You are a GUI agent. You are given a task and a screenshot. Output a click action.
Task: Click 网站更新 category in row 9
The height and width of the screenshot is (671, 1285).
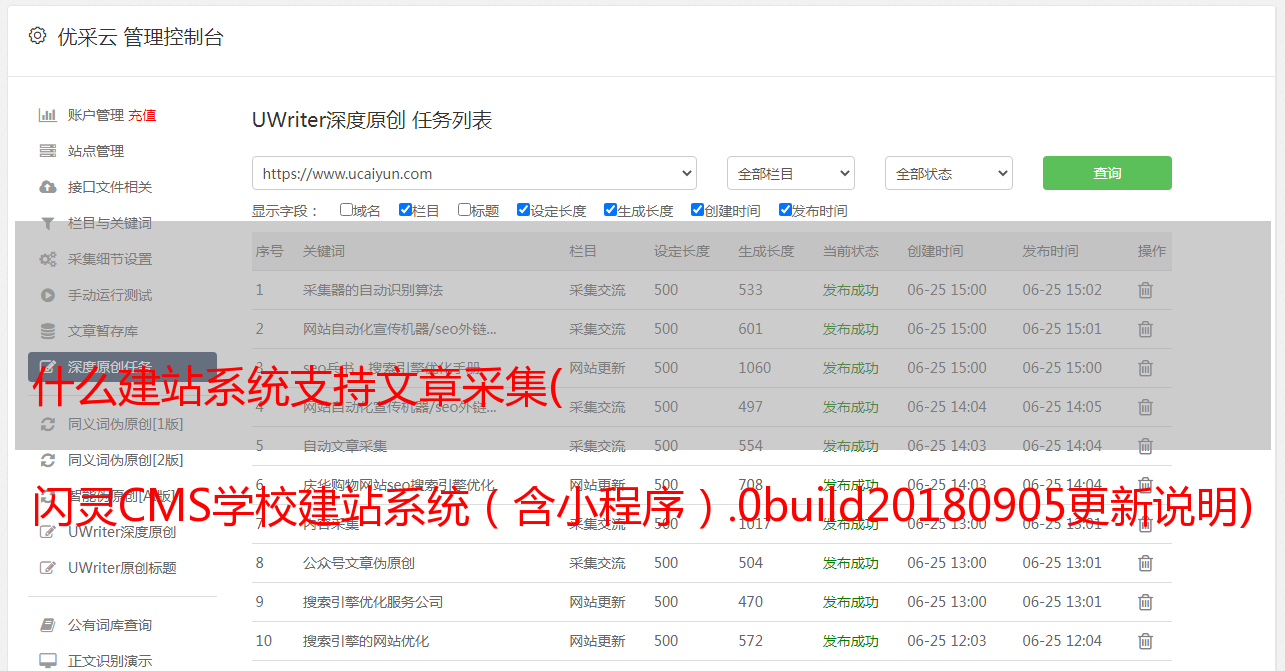pyautogui.click(x=597, y=602)
